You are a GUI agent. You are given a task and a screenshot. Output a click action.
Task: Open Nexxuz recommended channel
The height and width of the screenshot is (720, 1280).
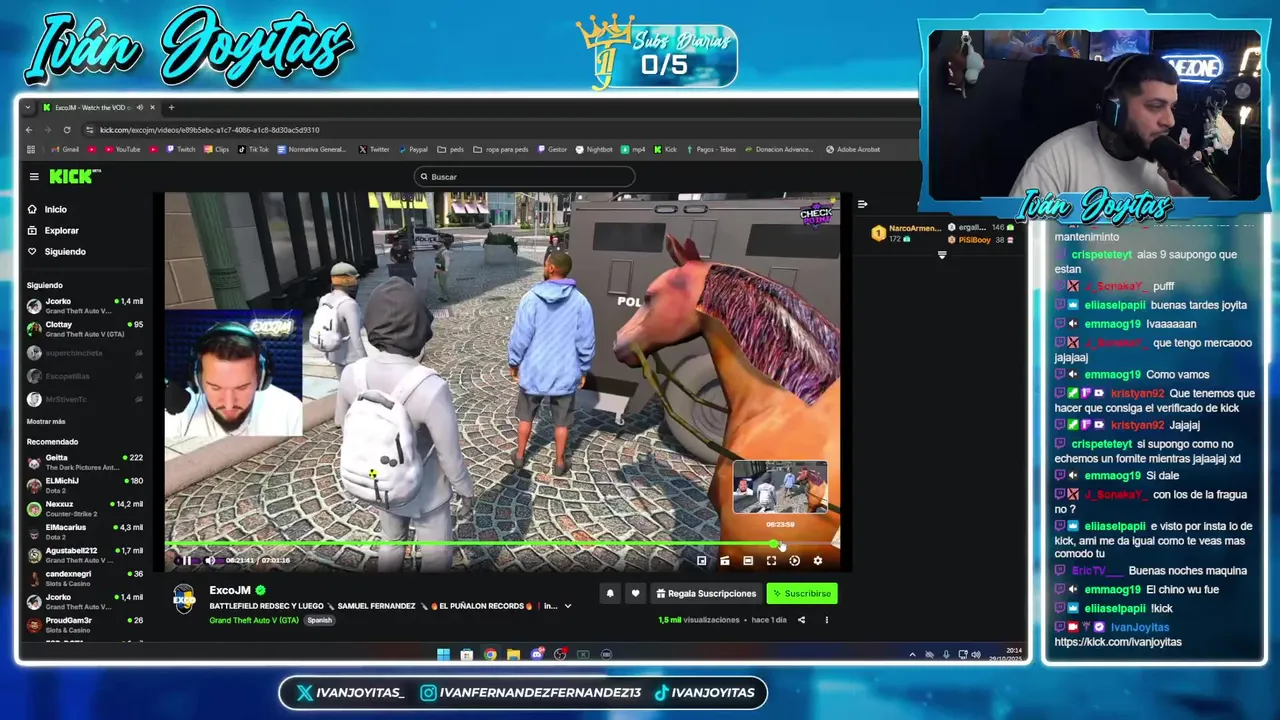85,508
